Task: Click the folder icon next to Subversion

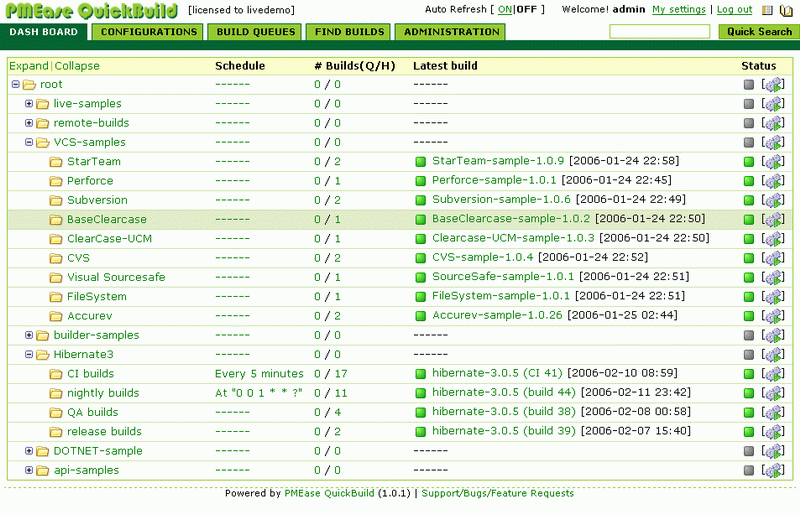Action: point(56,200)
